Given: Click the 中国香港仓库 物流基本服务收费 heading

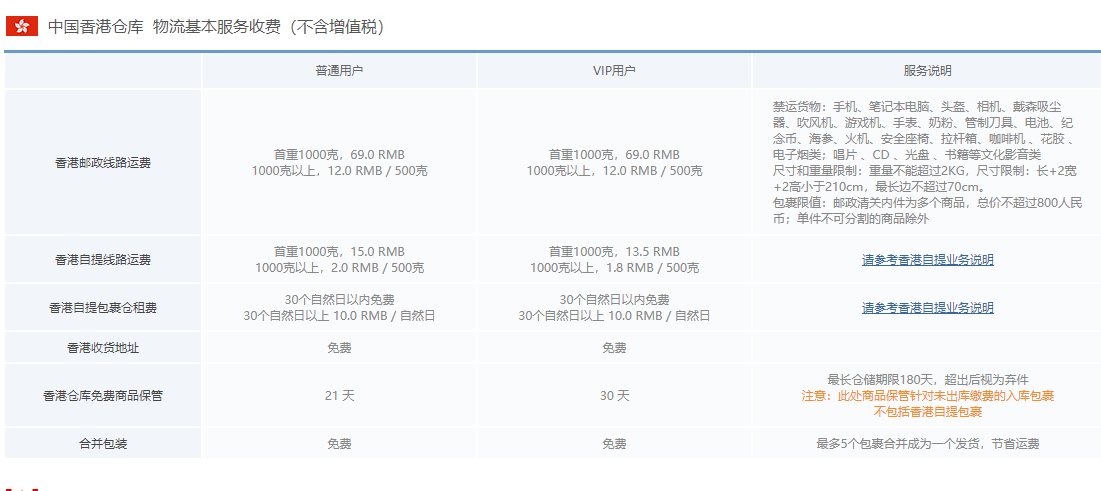Looking at the screenshot, I should [217, 27].
